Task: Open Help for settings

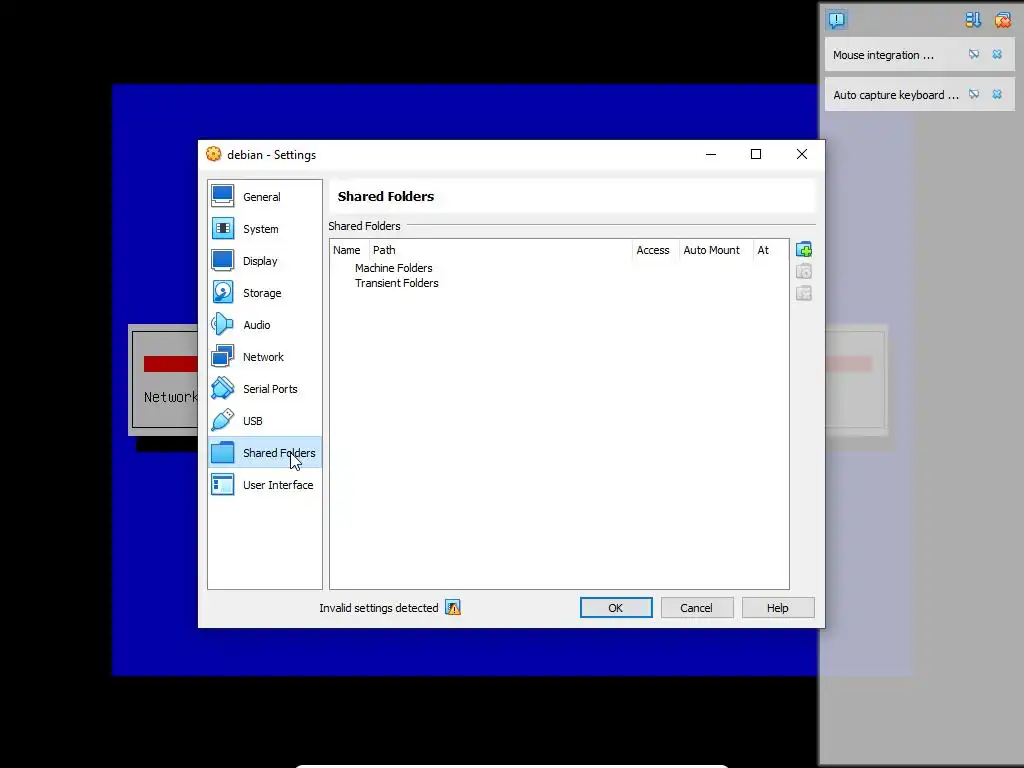Action: click(778, 607)
